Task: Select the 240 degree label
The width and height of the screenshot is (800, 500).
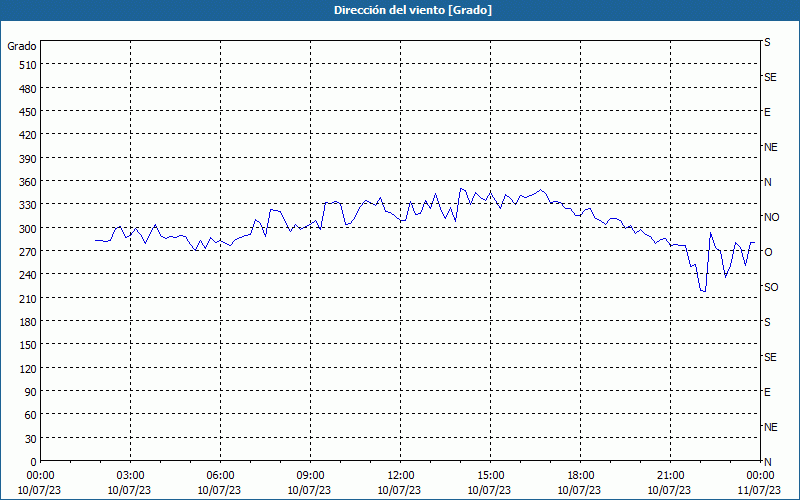Action: 28,276
